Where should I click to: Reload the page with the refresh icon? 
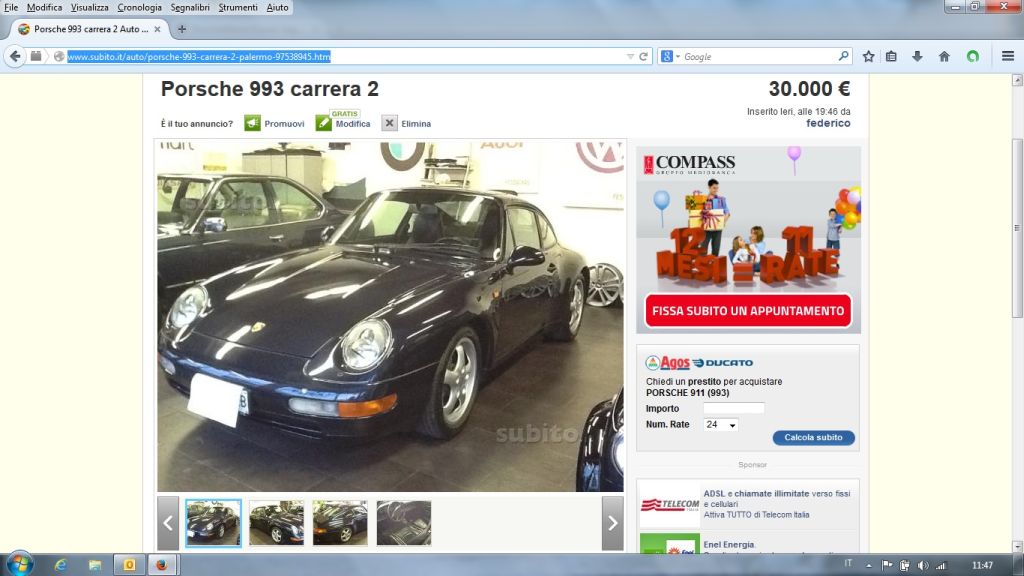[643, 57]
